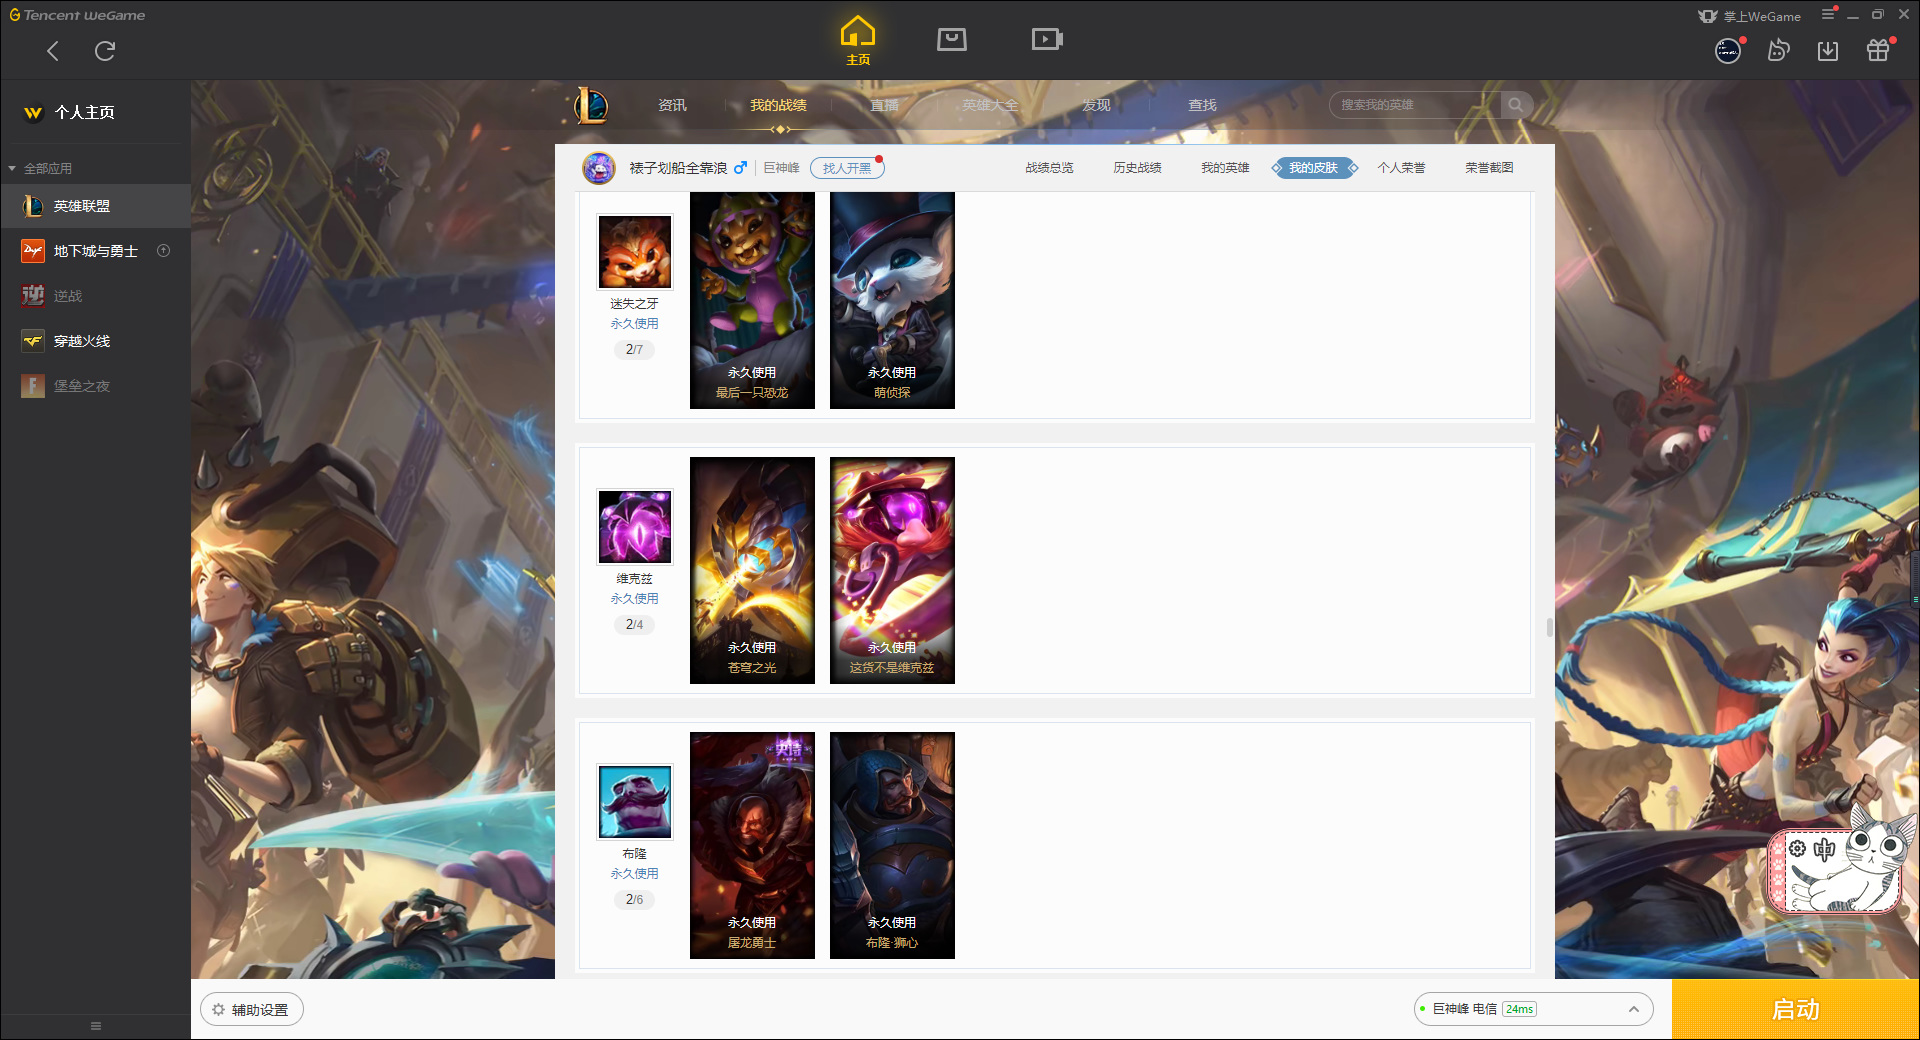Click the skin list vertical scrollbar
Image resolution: width=1920 pixels, height=1040 pixels.
coord(1550,627)
